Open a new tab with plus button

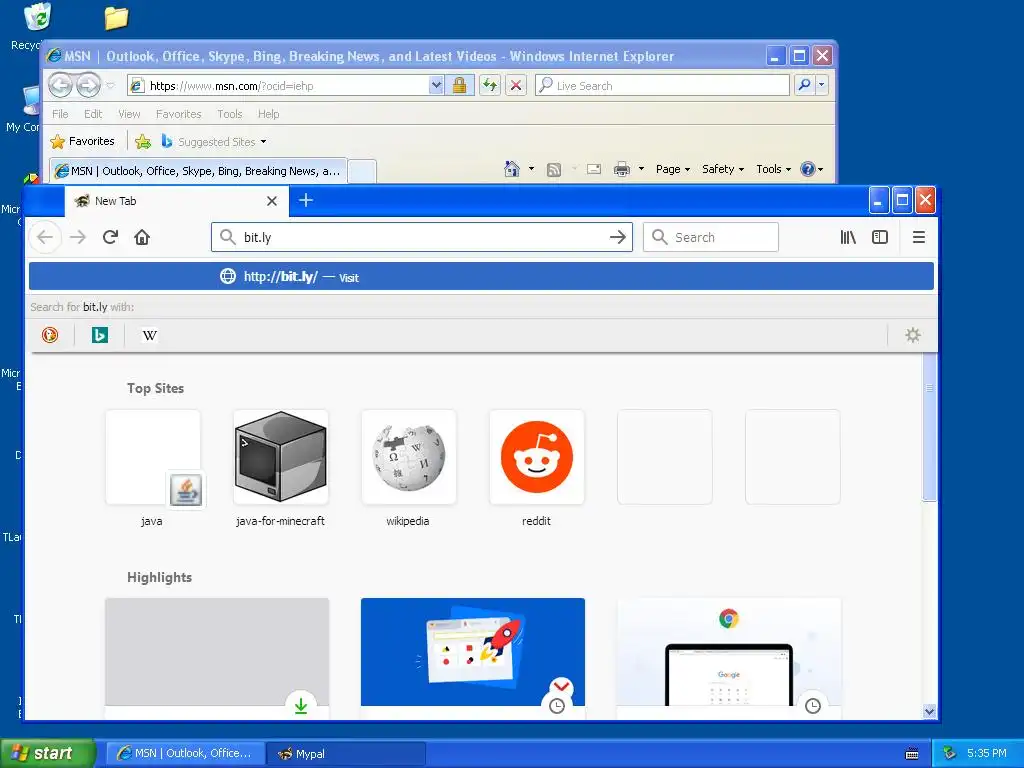[306, 200]
